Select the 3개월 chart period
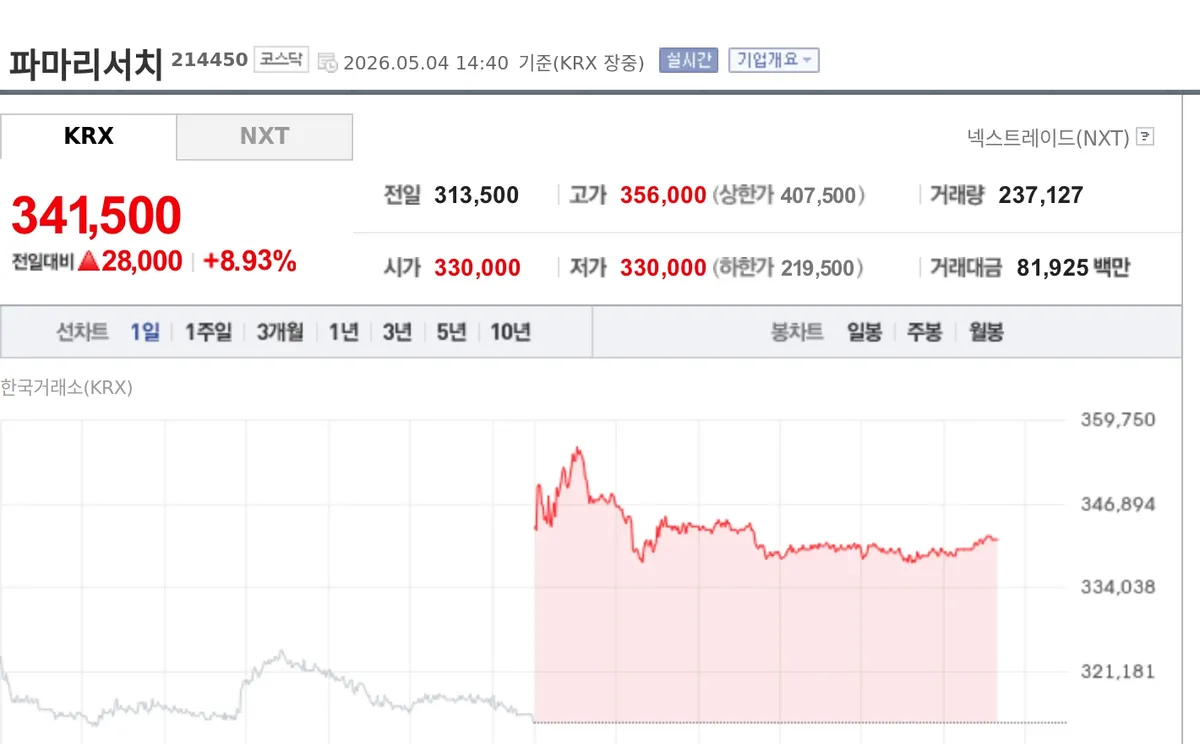Viewport: 1200px width, 744px height. (280, 332)
